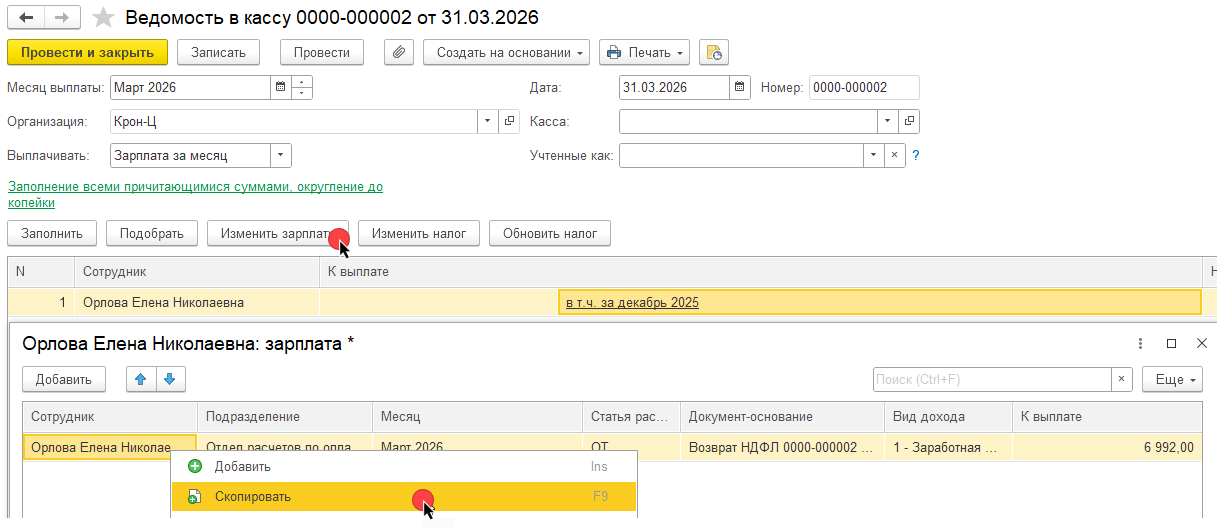
Task: Clear the search box with the X button
Action: (1122, 380)
